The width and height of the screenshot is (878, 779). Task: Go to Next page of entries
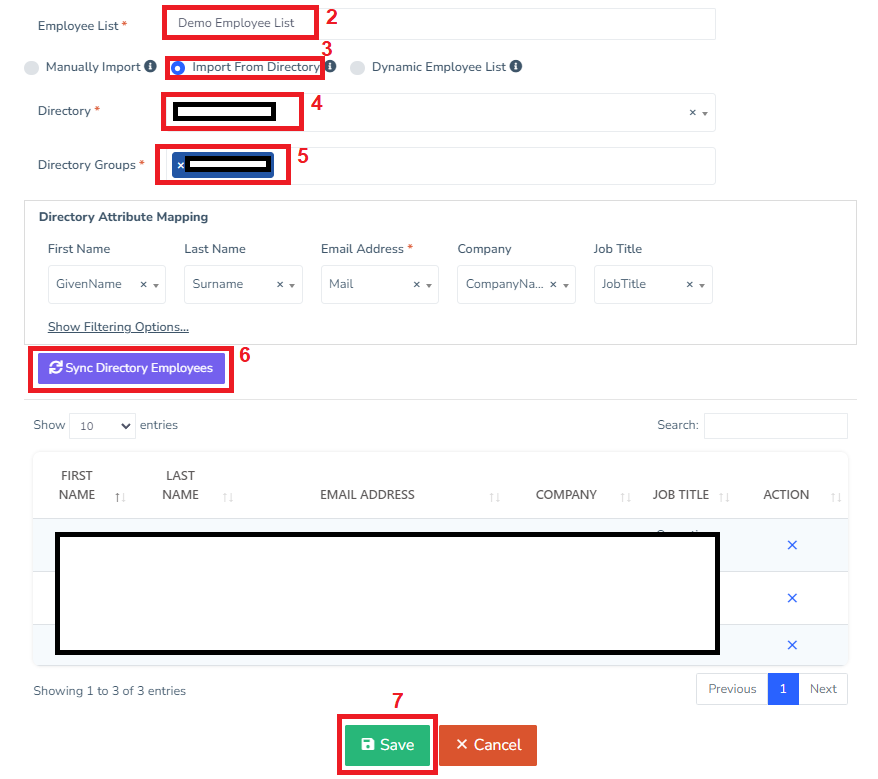pos(823,689)
